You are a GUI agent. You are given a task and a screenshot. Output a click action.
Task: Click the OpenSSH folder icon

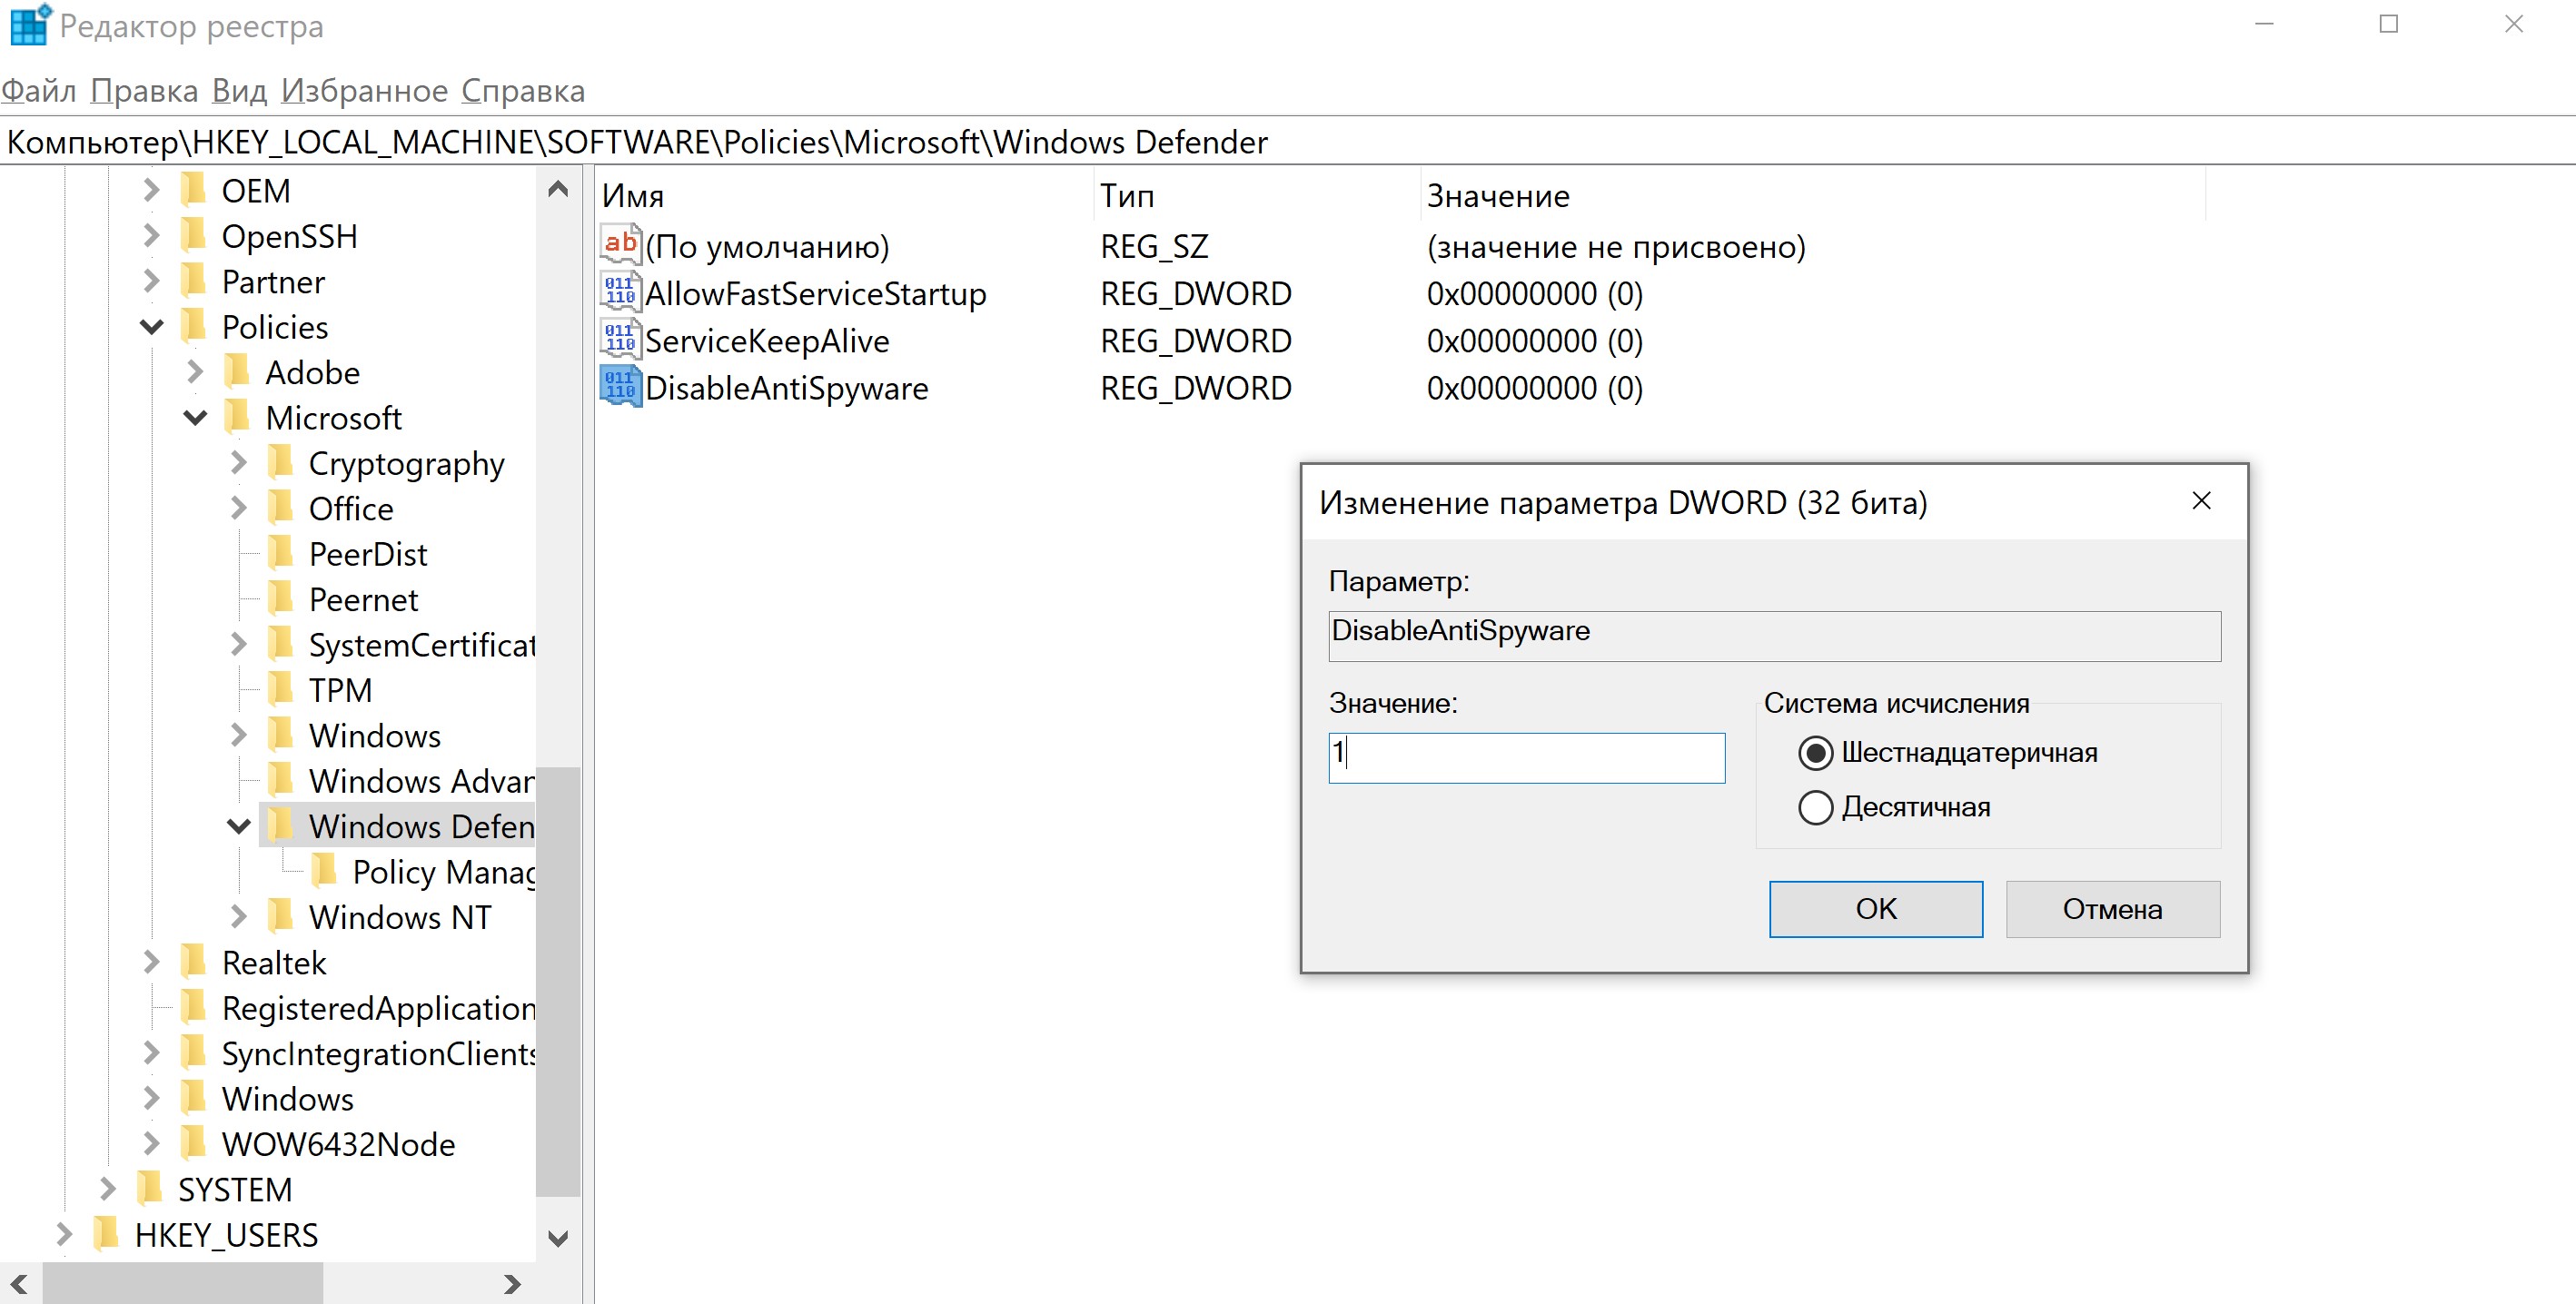(194, 235)
